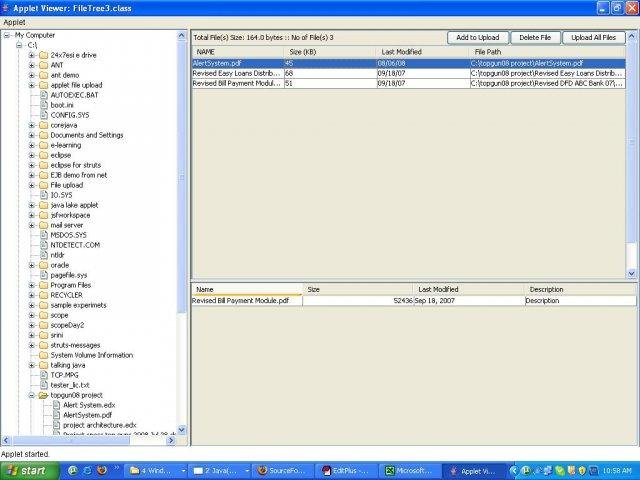Click the ANT folder icon

pos(44,65)
